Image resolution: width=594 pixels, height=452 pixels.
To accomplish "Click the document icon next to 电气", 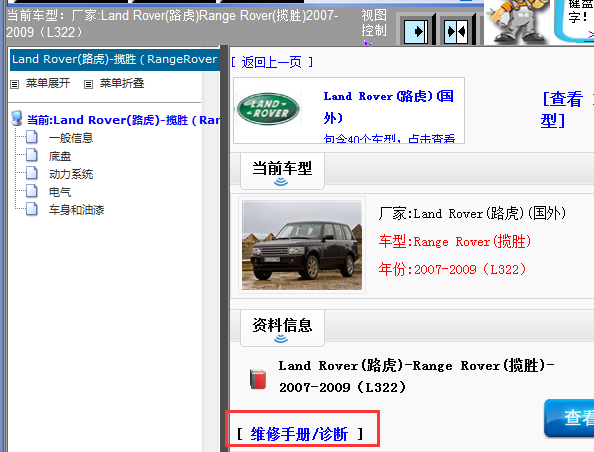I will [32, 191].
